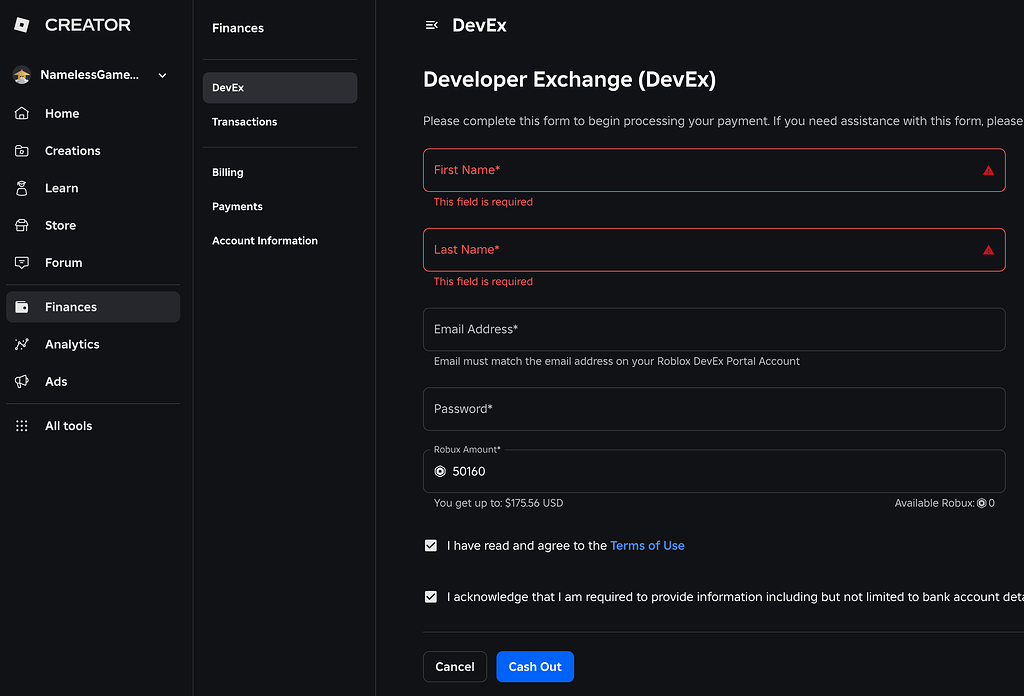Select the Creations icon in sidebar
The width and height of the screenshot is (1024, 696).
pyautogui.click(x=21, y=150)
